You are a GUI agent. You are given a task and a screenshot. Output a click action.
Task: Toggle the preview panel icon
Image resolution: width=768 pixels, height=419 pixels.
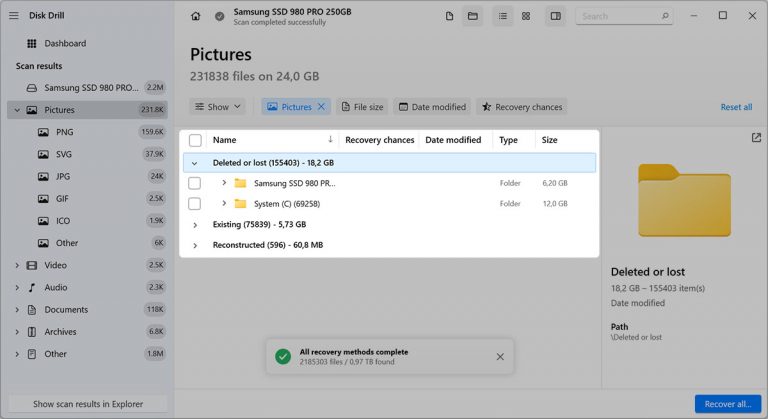pyautogui.click(x=555, y=16)
